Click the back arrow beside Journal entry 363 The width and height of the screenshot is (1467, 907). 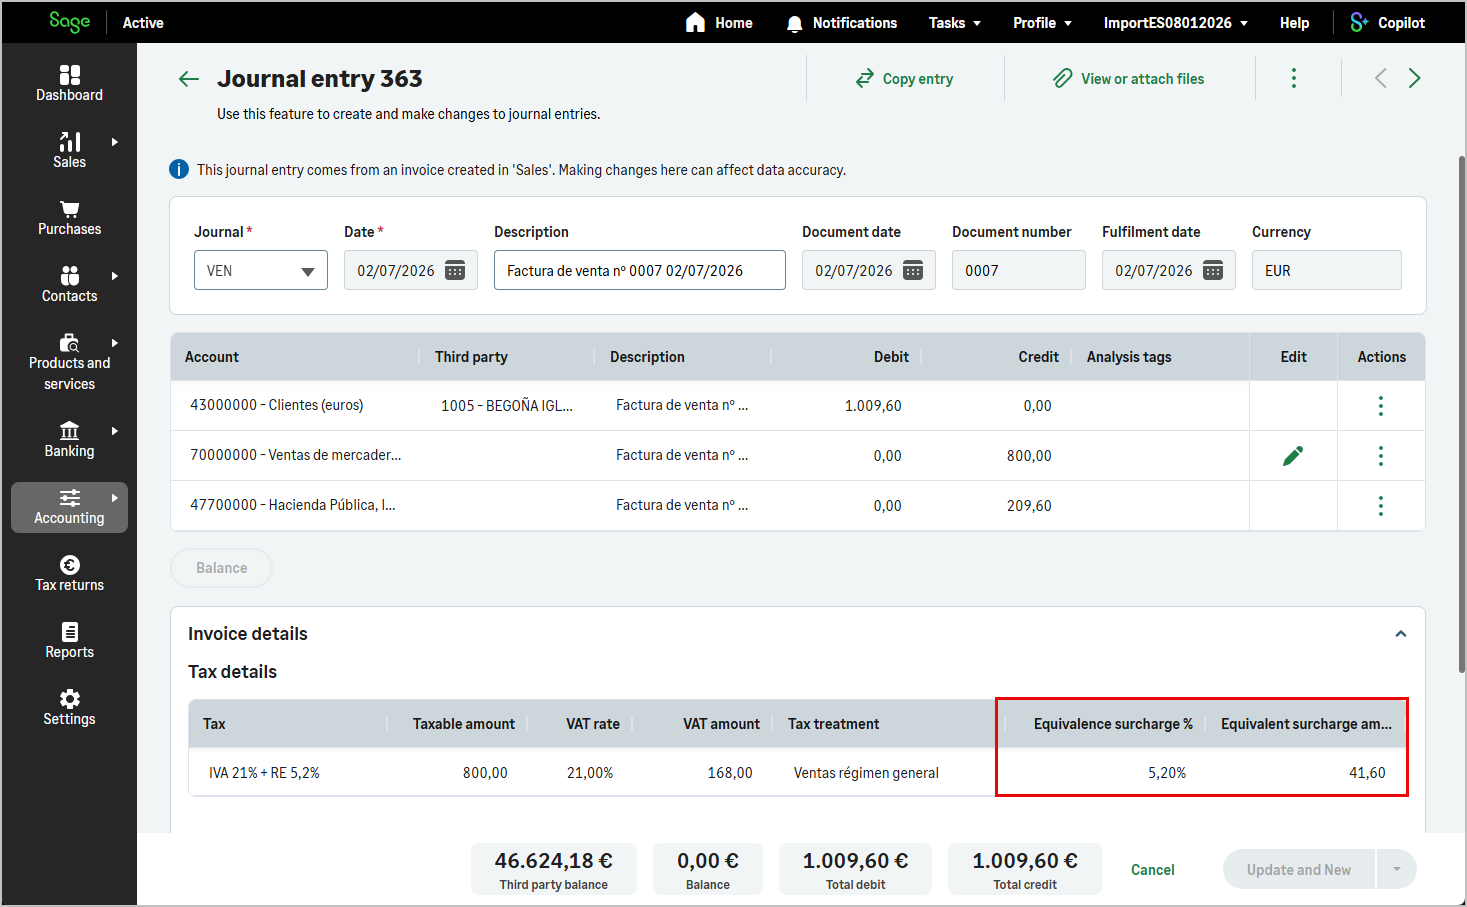[x=189, y=79]
